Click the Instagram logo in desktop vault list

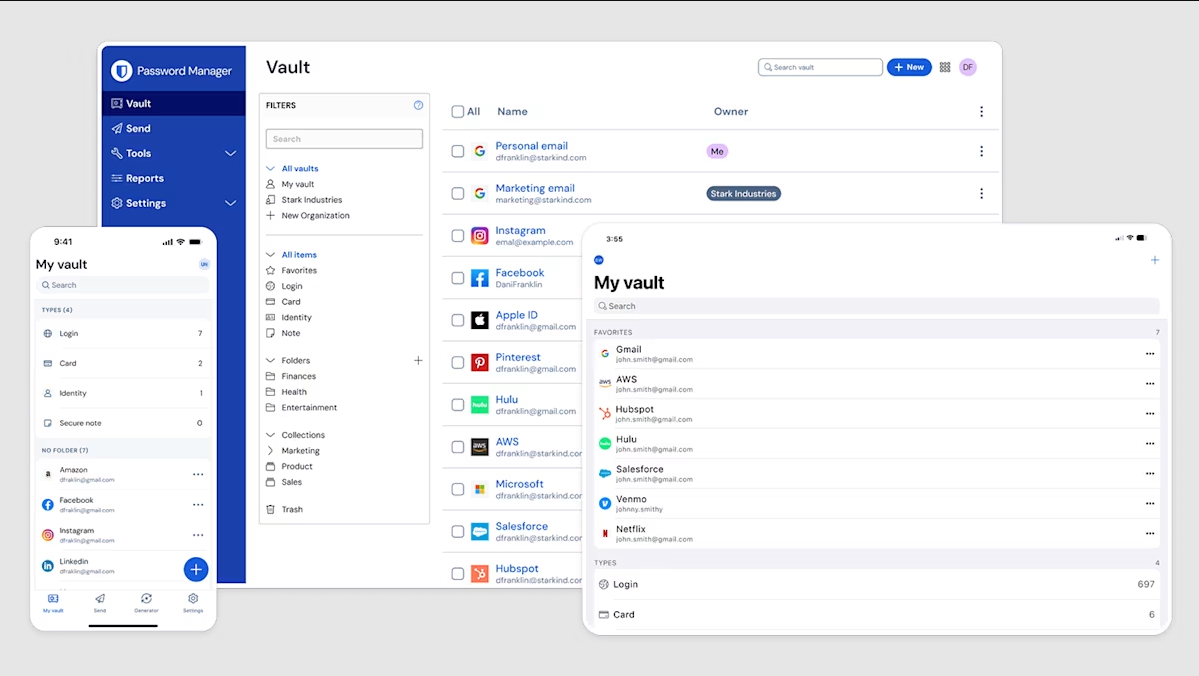click(479, 236)
